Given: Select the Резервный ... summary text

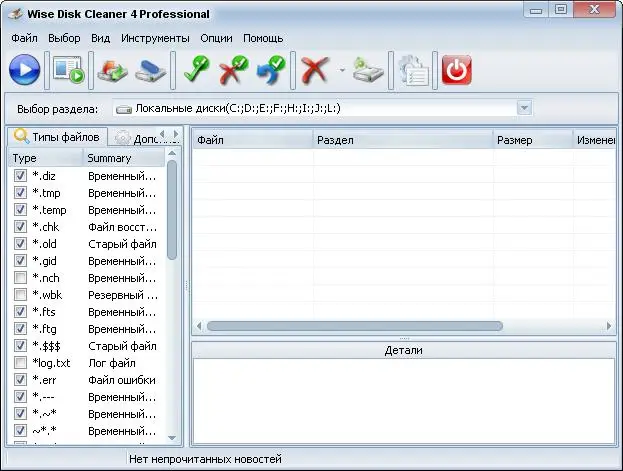Looking at the screenshot, I should point(123,295).
